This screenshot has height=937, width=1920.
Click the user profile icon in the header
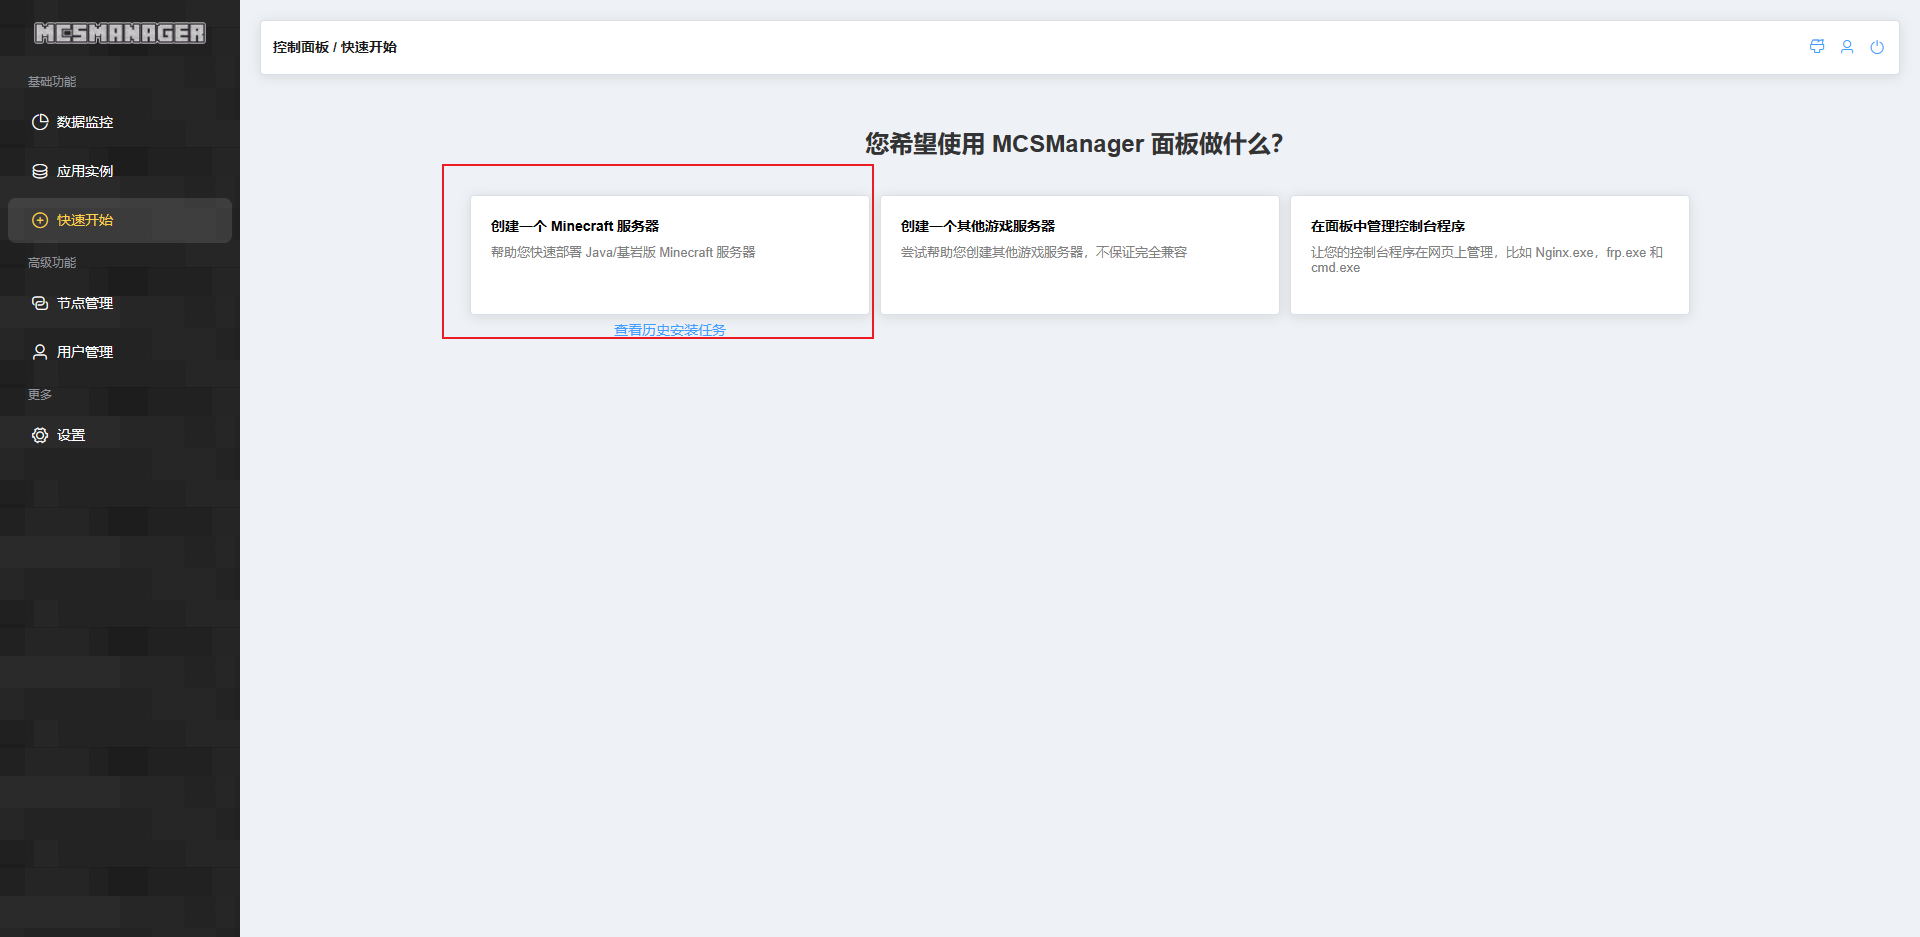1847,47
